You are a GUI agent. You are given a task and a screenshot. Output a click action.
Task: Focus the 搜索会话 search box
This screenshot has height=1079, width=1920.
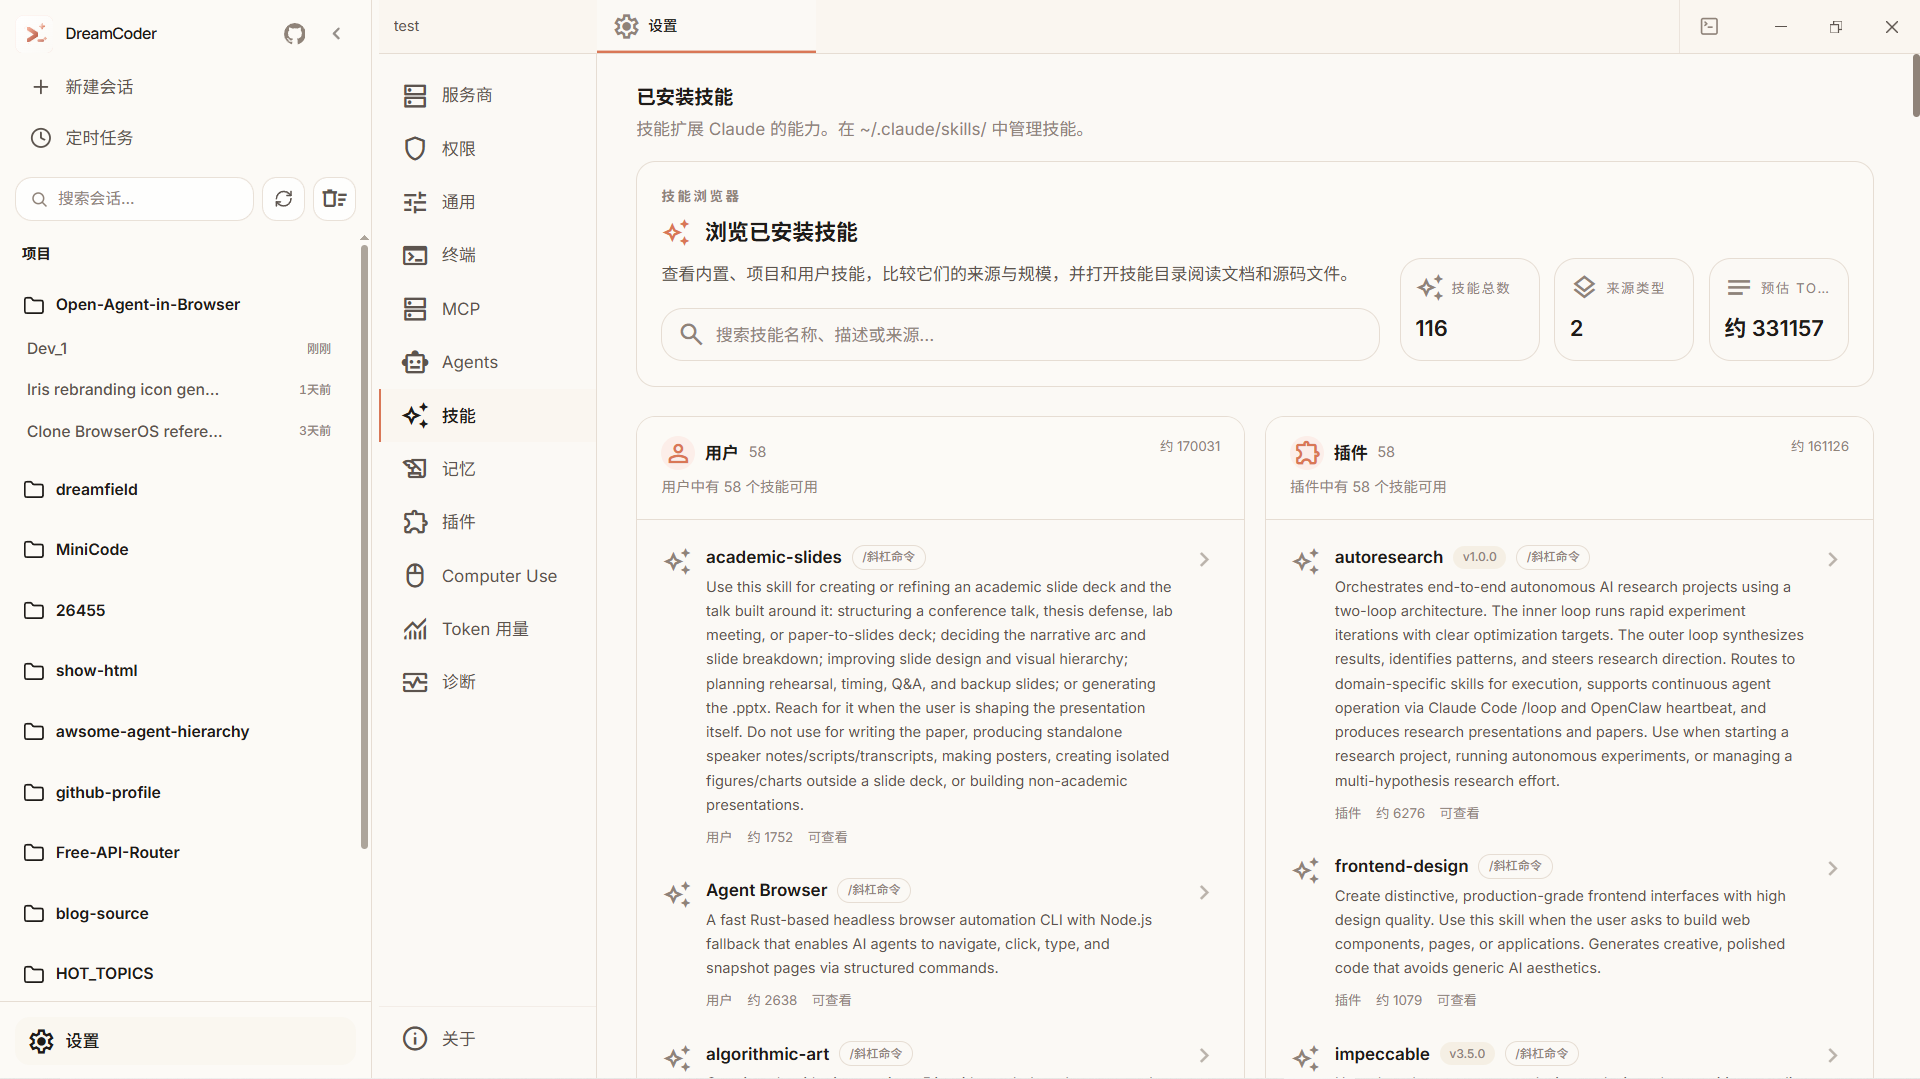[x=135, y=199]
